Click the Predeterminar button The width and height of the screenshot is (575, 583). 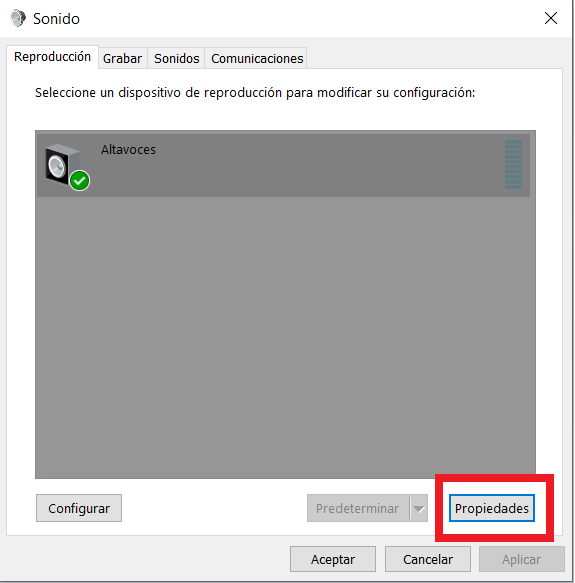coord(358,508)
